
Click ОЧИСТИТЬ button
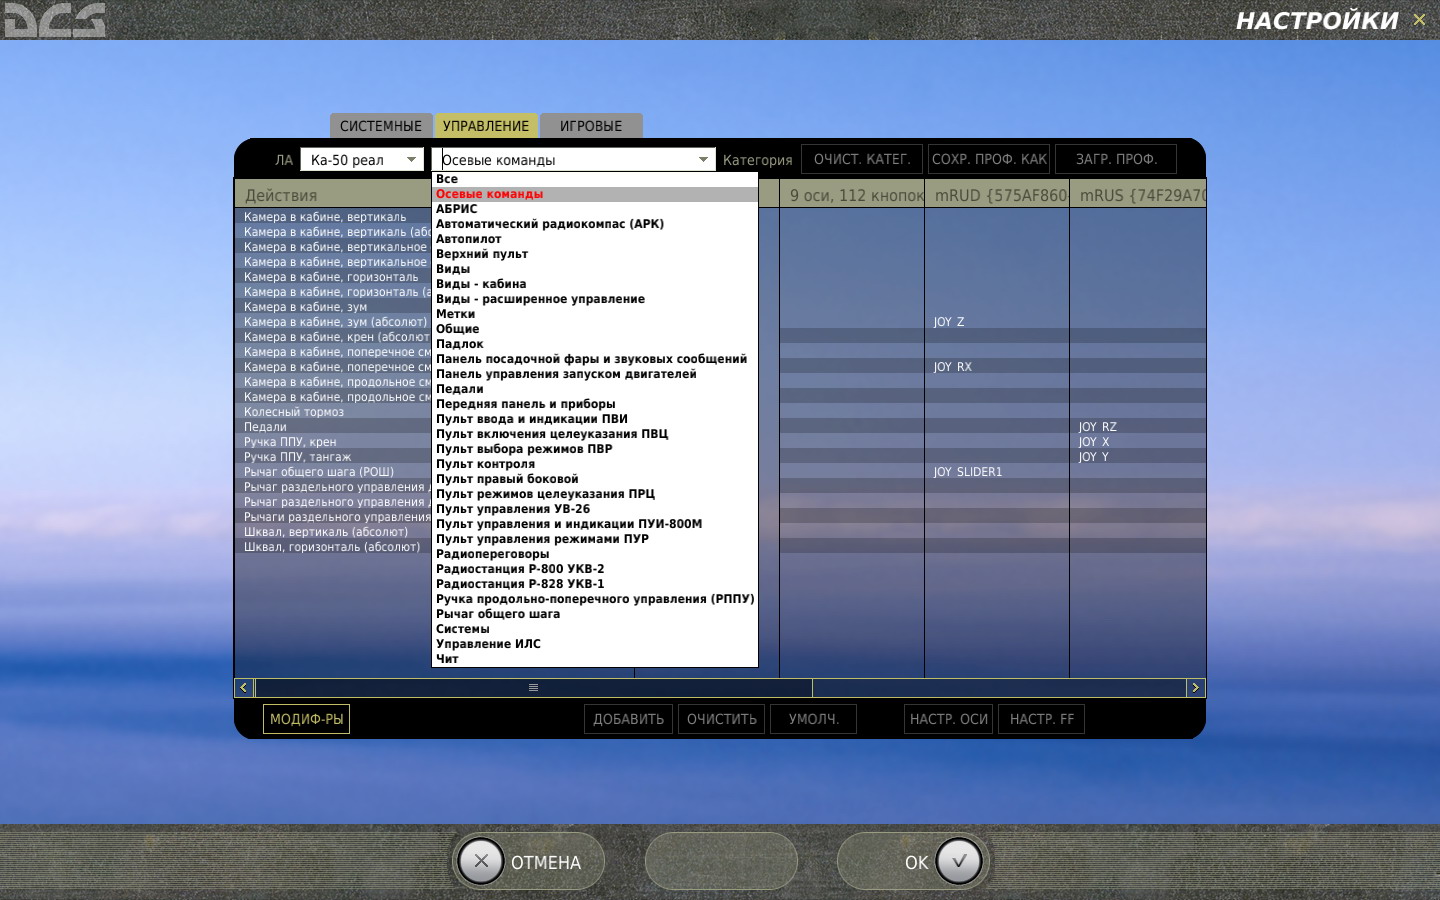pos(722,719)
